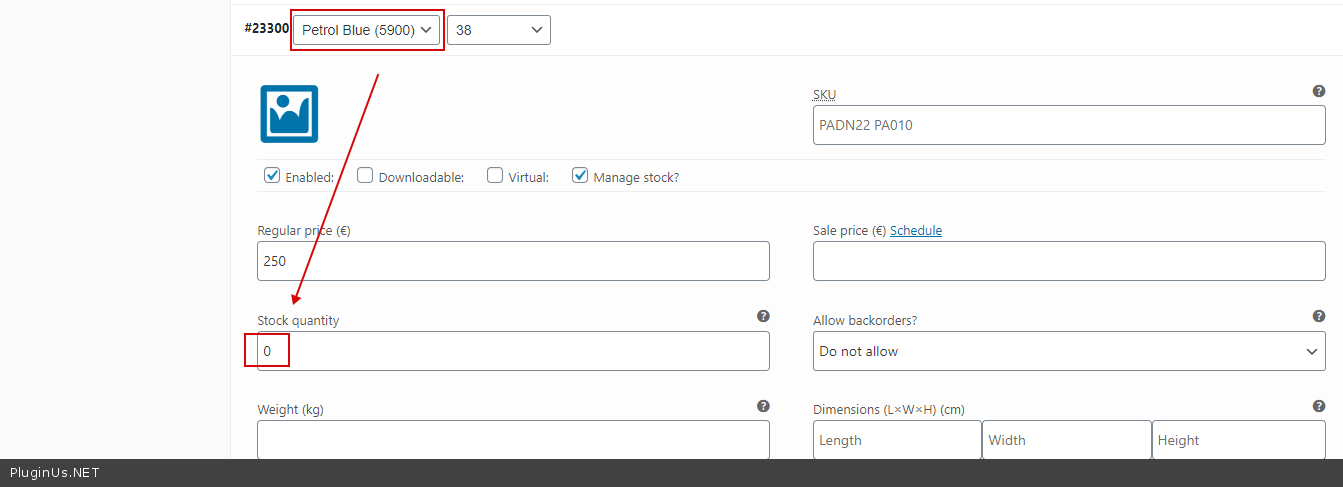Expand the Allow backorders dropdown

1068,351
